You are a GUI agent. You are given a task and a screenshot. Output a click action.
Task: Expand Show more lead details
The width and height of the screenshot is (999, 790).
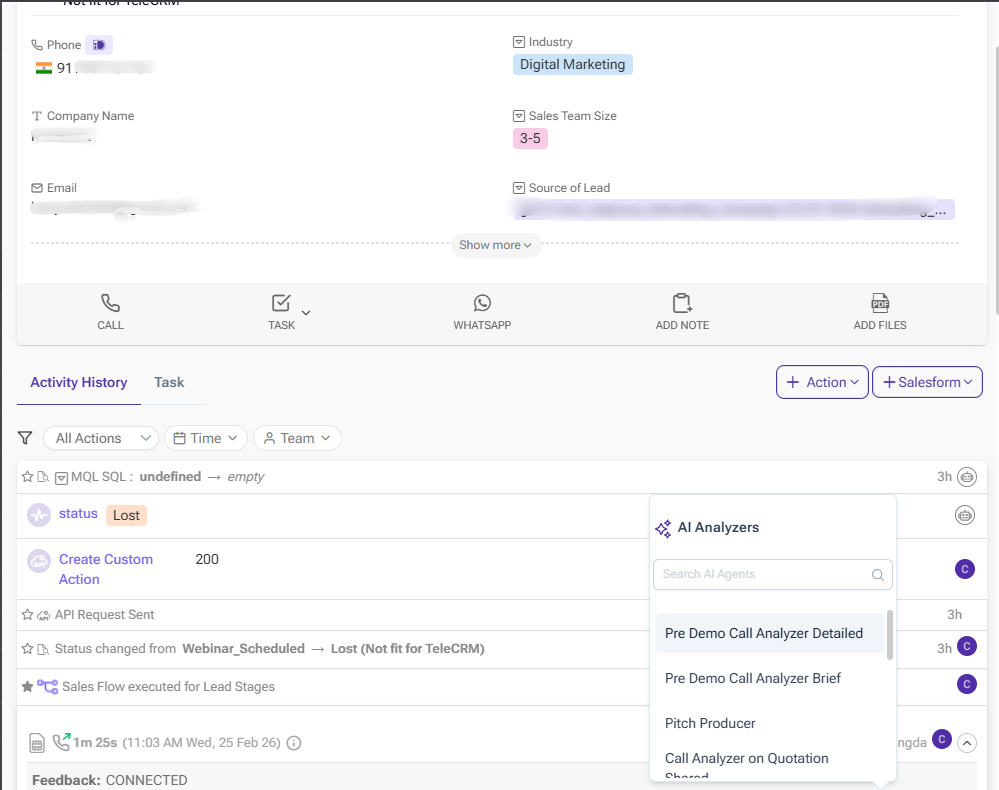pos(496,244)
